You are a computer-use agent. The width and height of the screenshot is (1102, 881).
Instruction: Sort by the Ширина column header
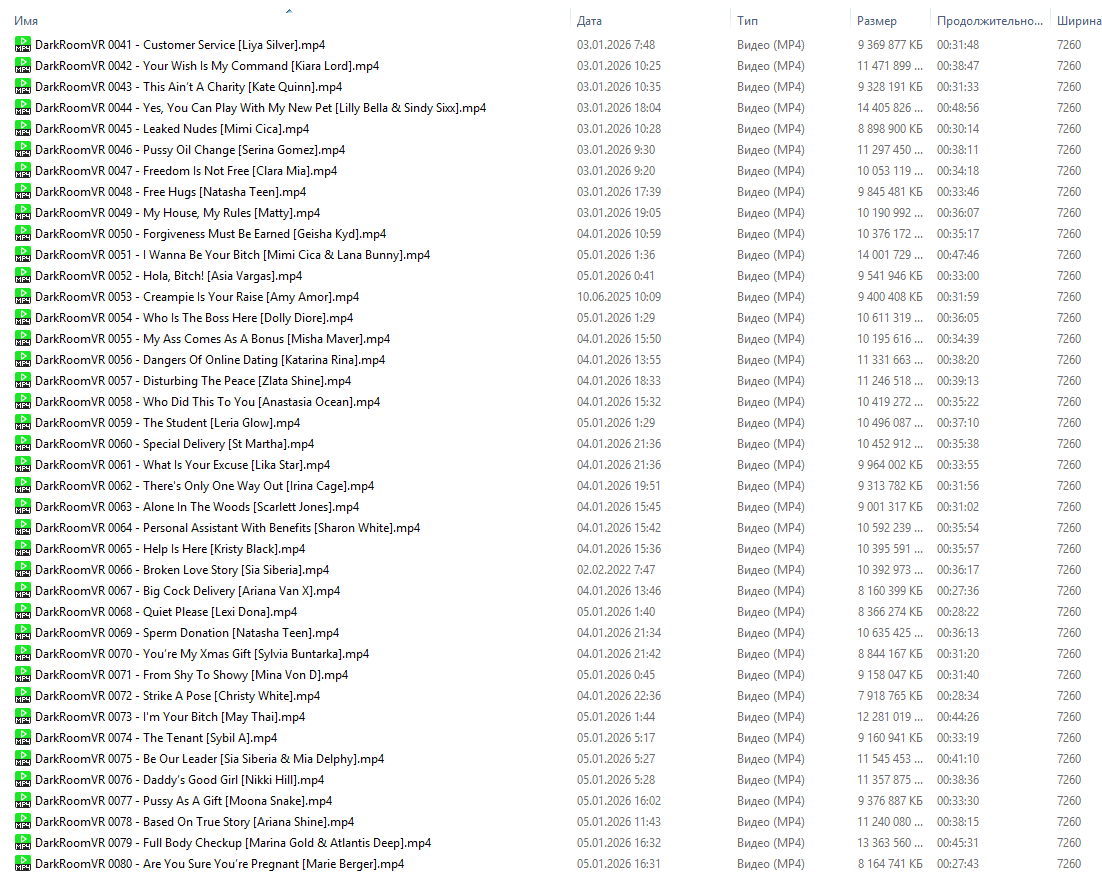[x=1079, y=21]
